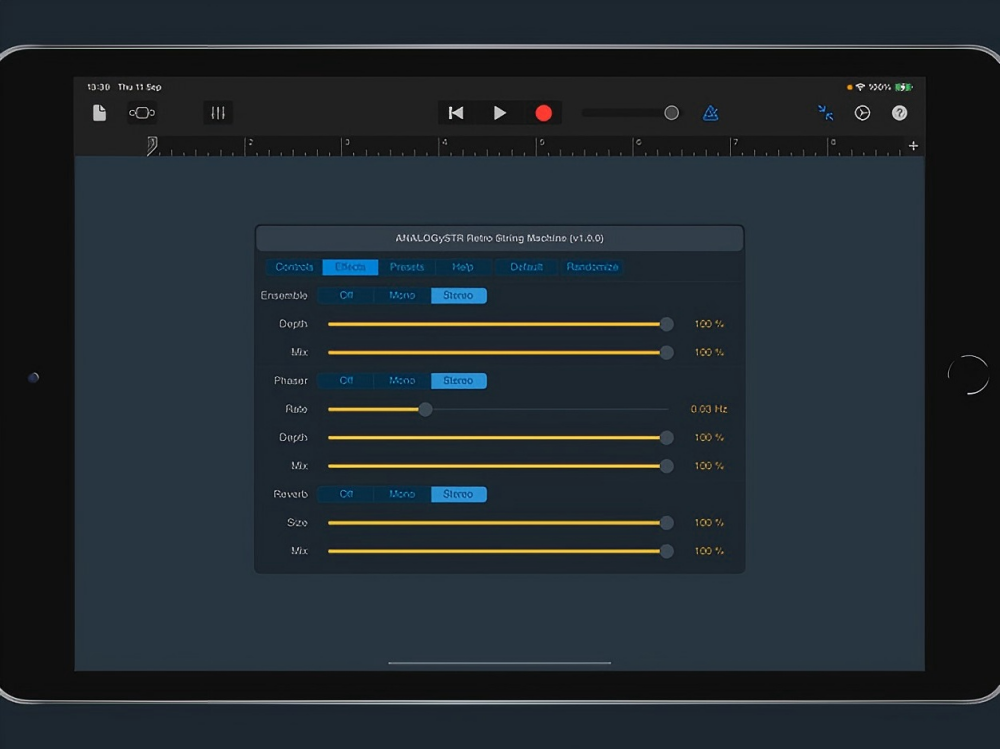This screenshot has height=749, width=1000.
Task: Jump to song beginning
Action: point(455,113)
